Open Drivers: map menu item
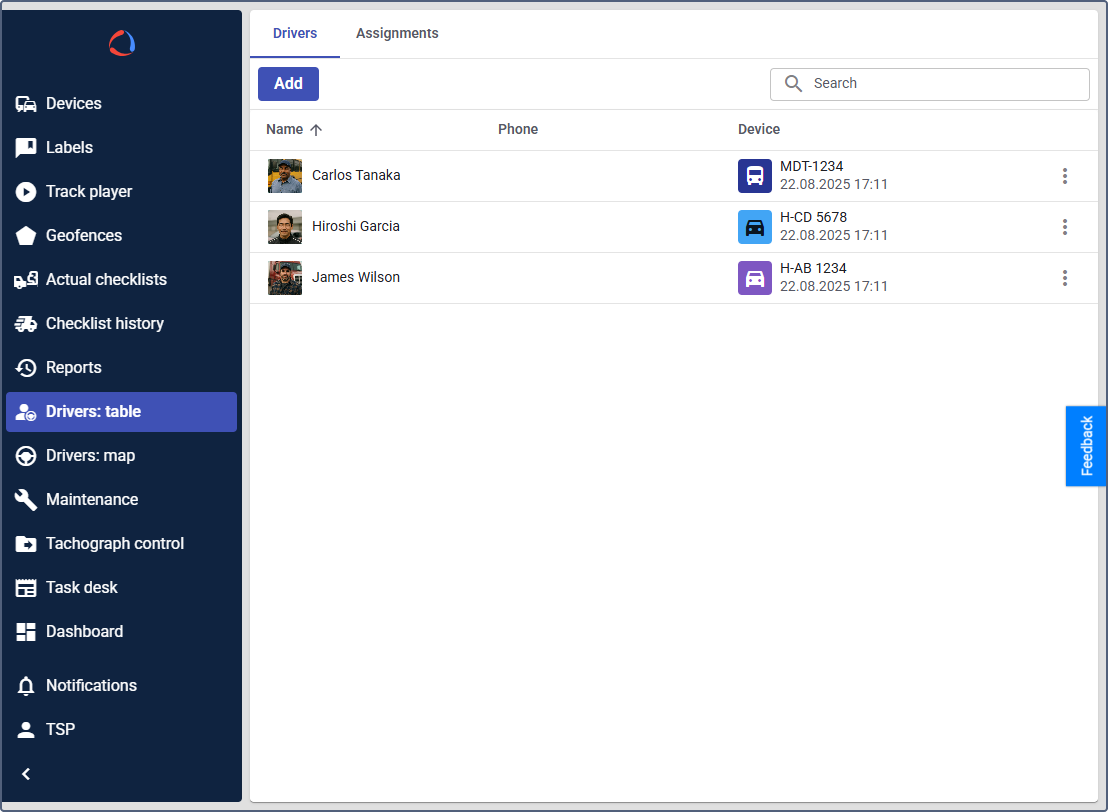This screenshot has height=812, width=1108. point(122,456)
